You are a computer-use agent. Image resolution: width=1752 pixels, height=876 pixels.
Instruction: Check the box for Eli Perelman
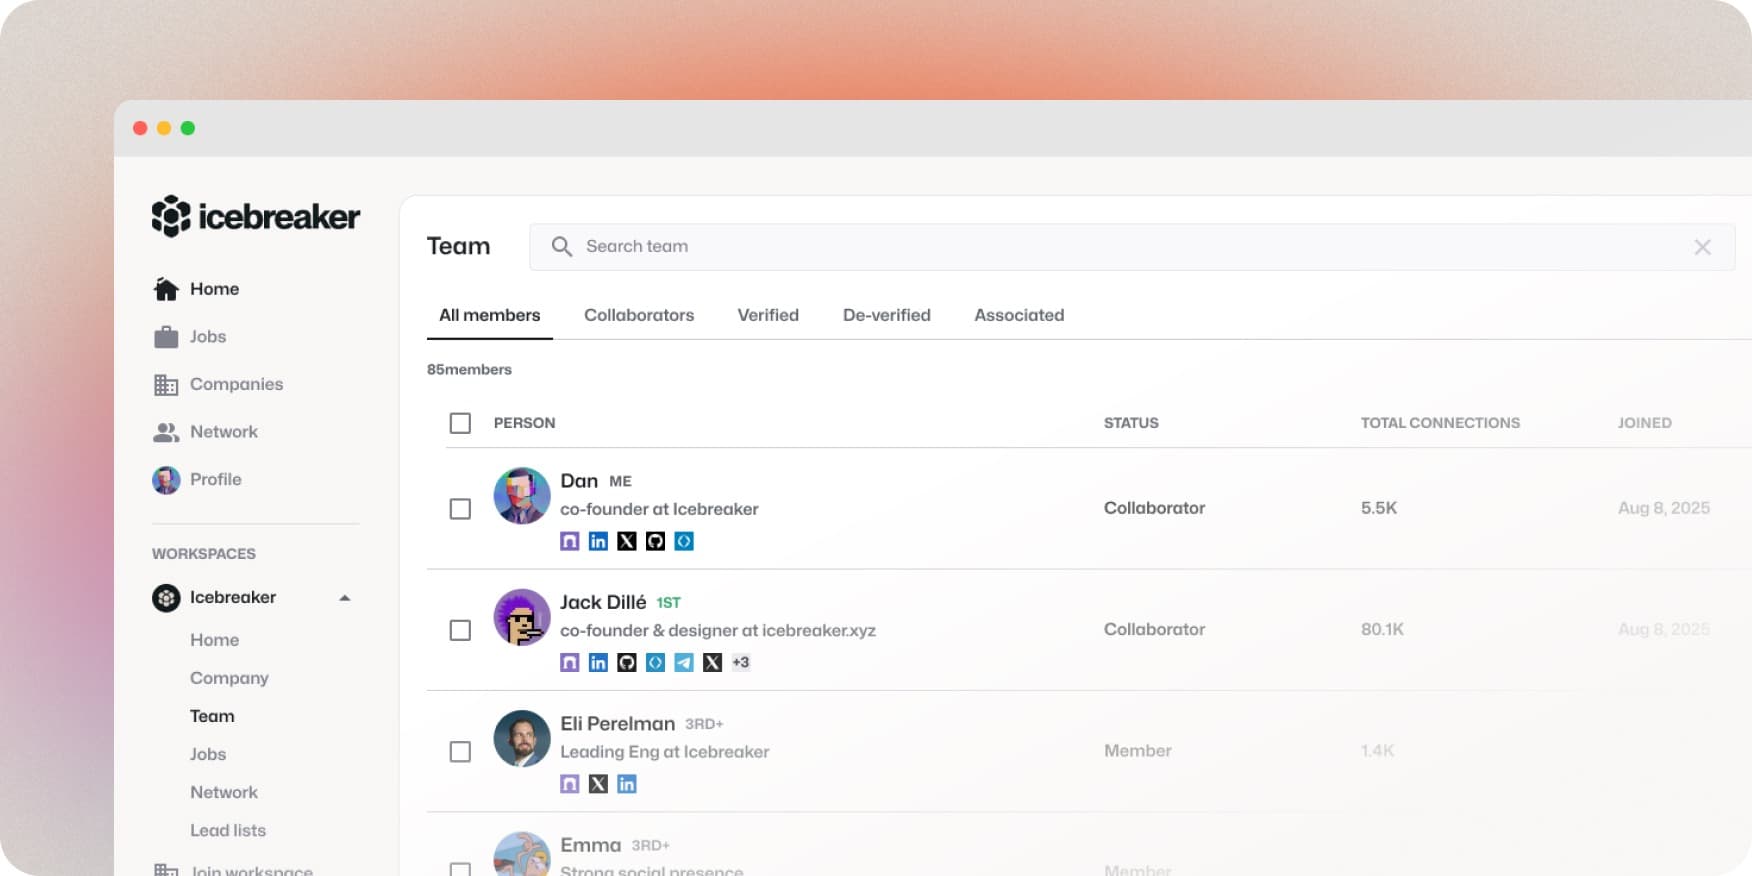click(460, 751)
